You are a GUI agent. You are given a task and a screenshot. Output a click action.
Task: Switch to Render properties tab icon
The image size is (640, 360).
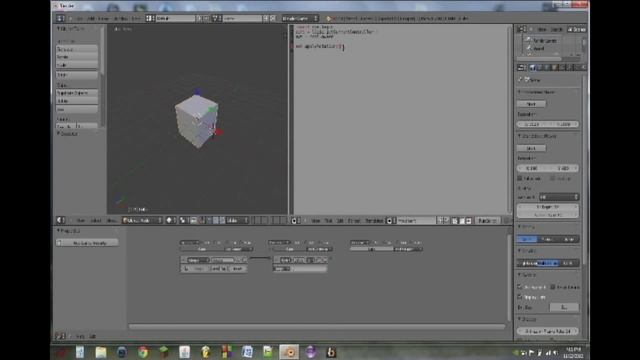coord(533,67)
